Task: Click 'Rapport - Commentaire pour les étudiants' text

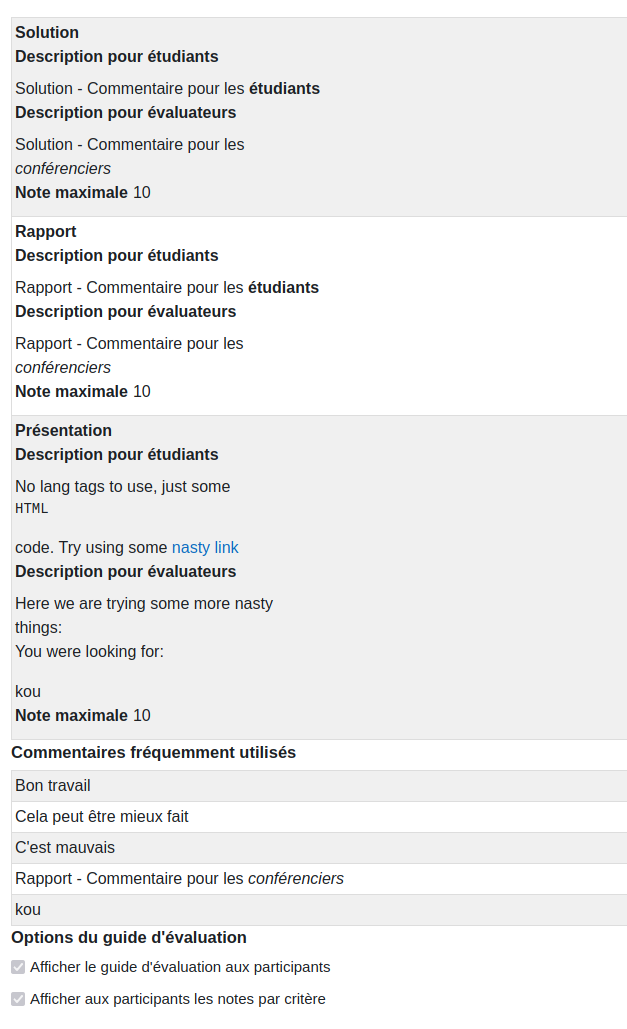Action: coord(167,287)
